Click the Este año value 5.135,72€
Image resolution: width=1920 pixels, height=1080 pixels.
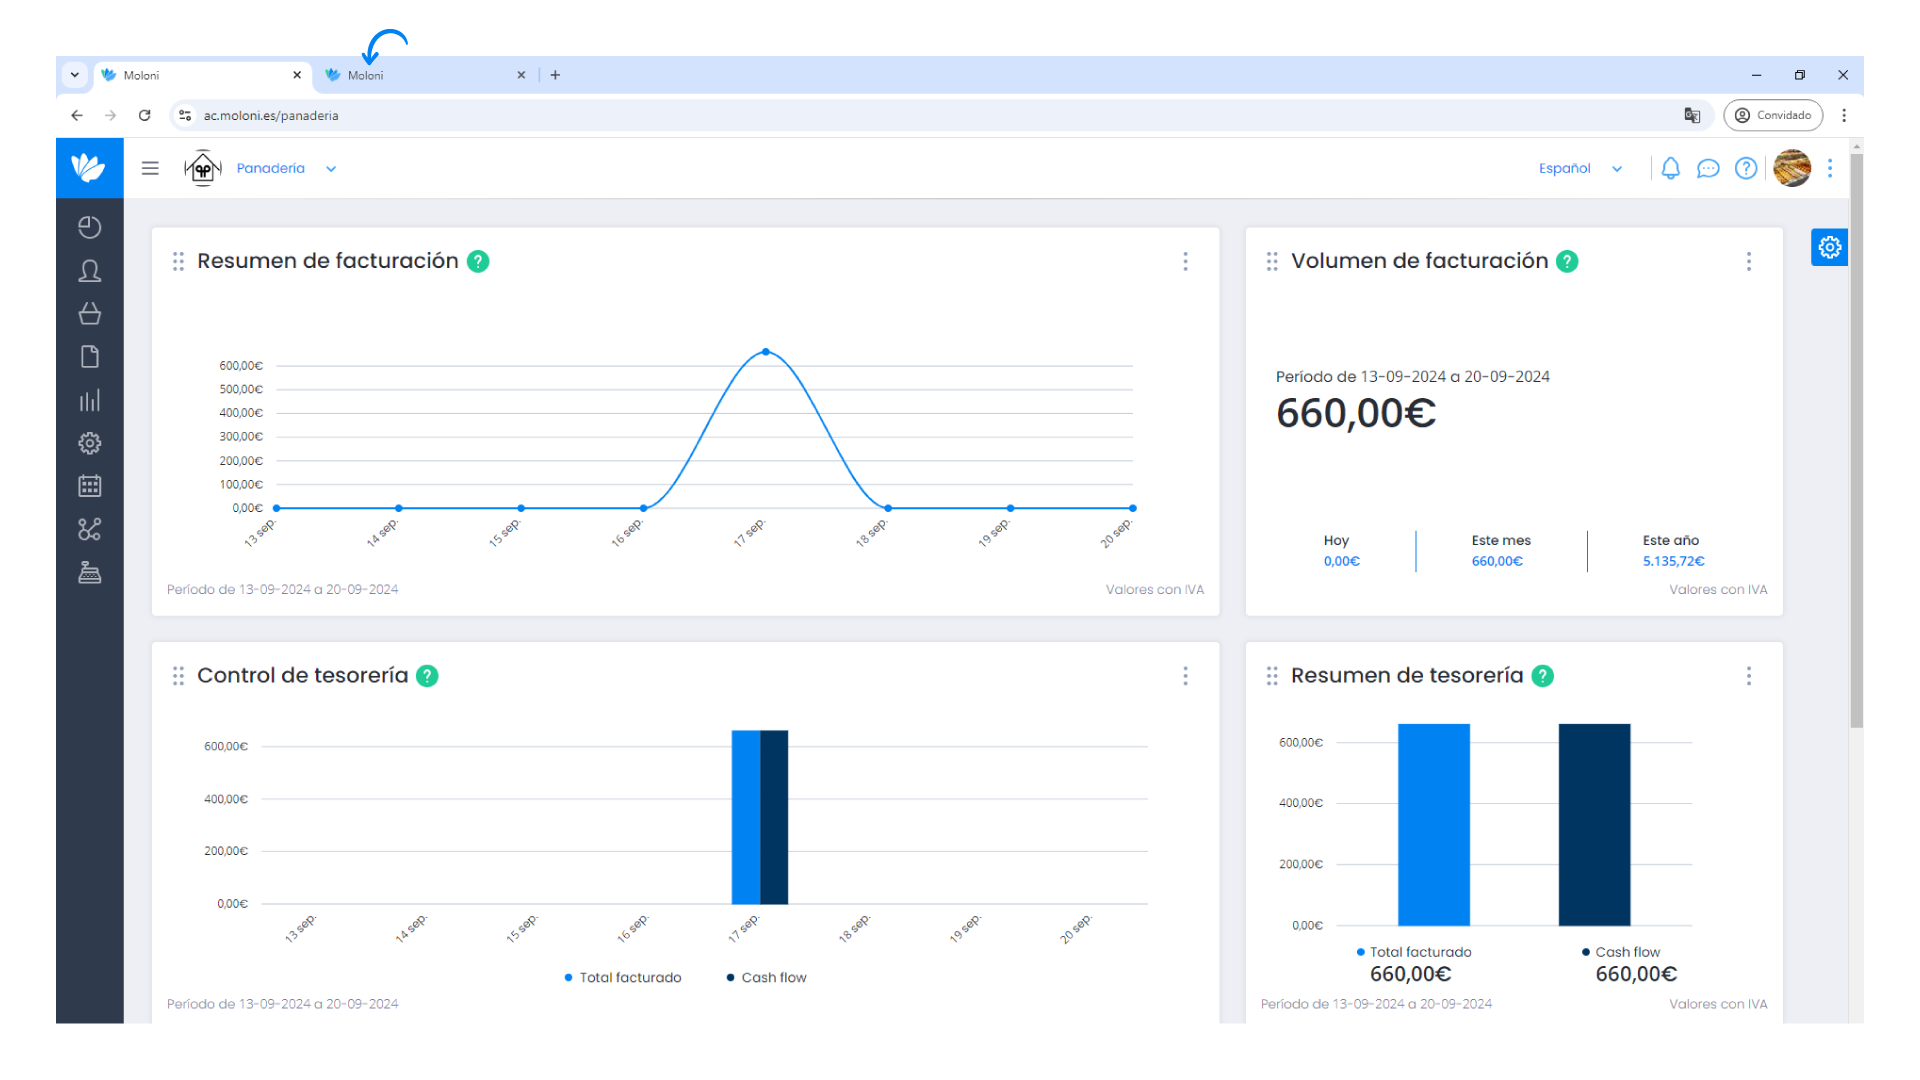coord(1673,561)
